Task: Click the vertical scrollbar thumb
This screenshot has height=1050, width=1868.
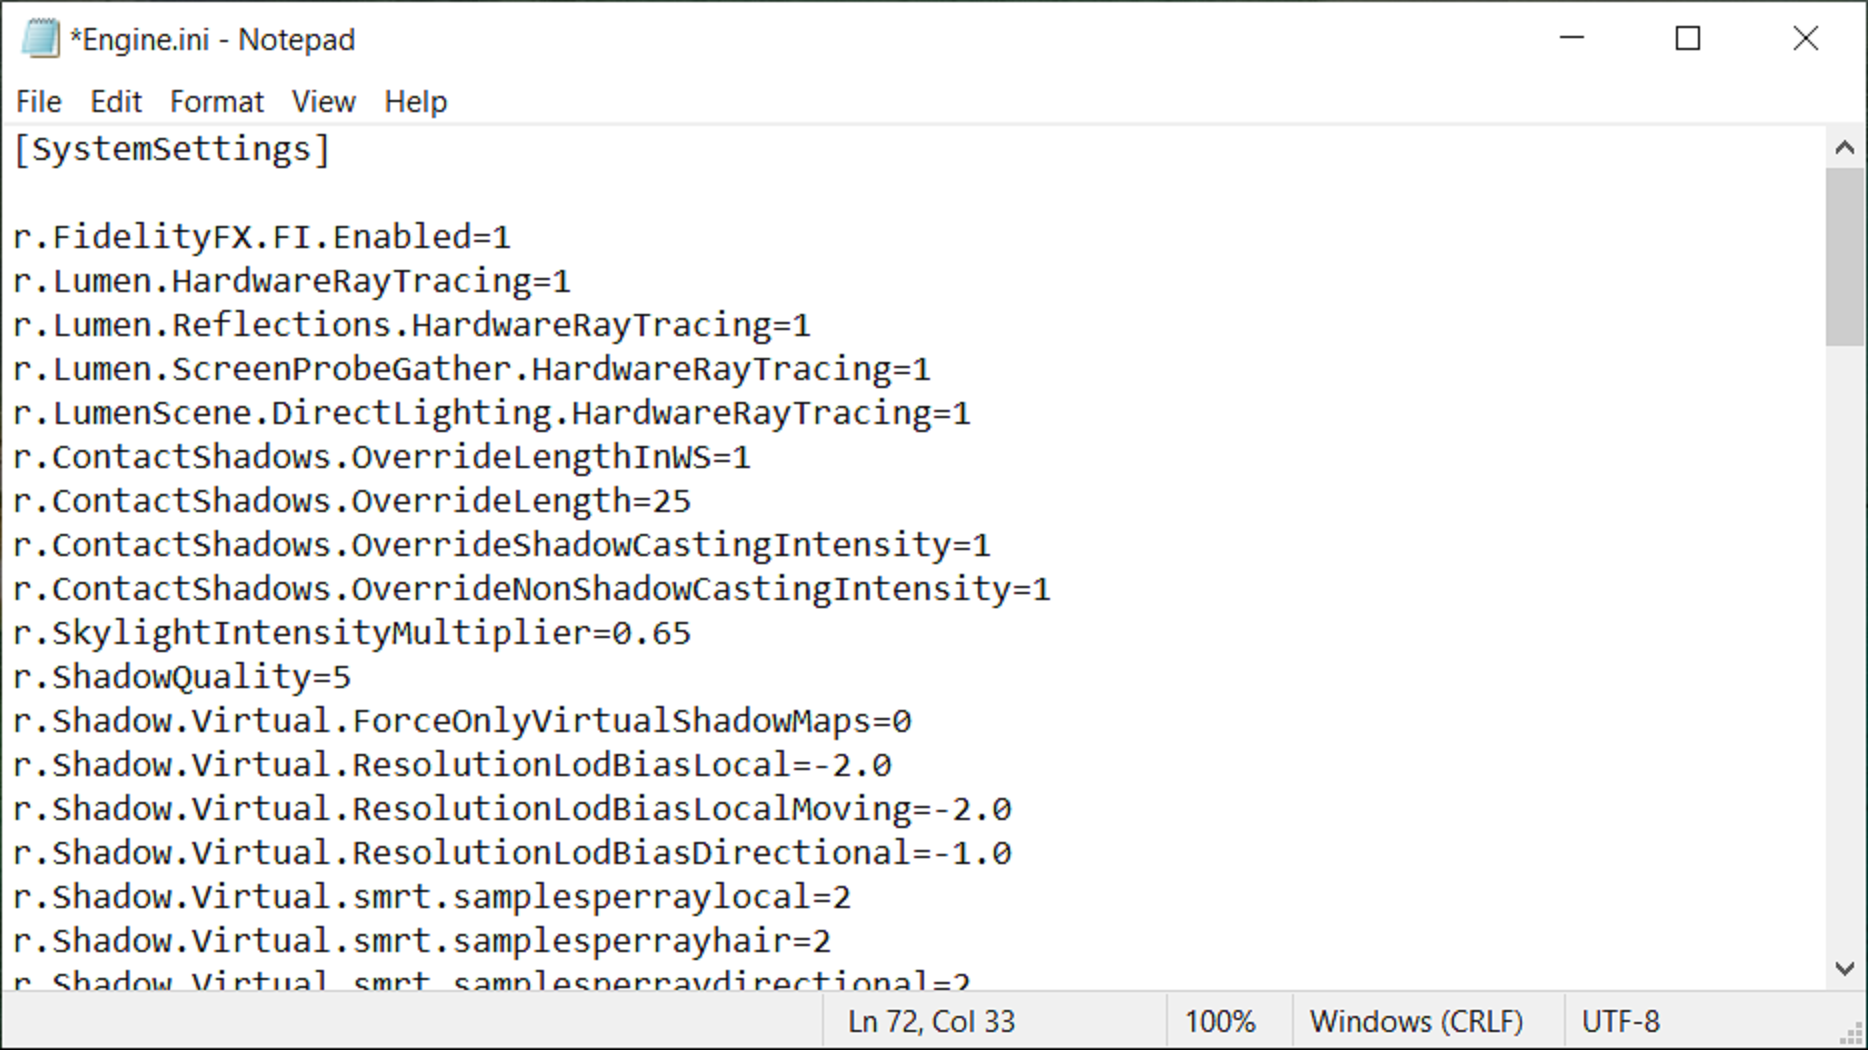Action: tap(1845, 255)
